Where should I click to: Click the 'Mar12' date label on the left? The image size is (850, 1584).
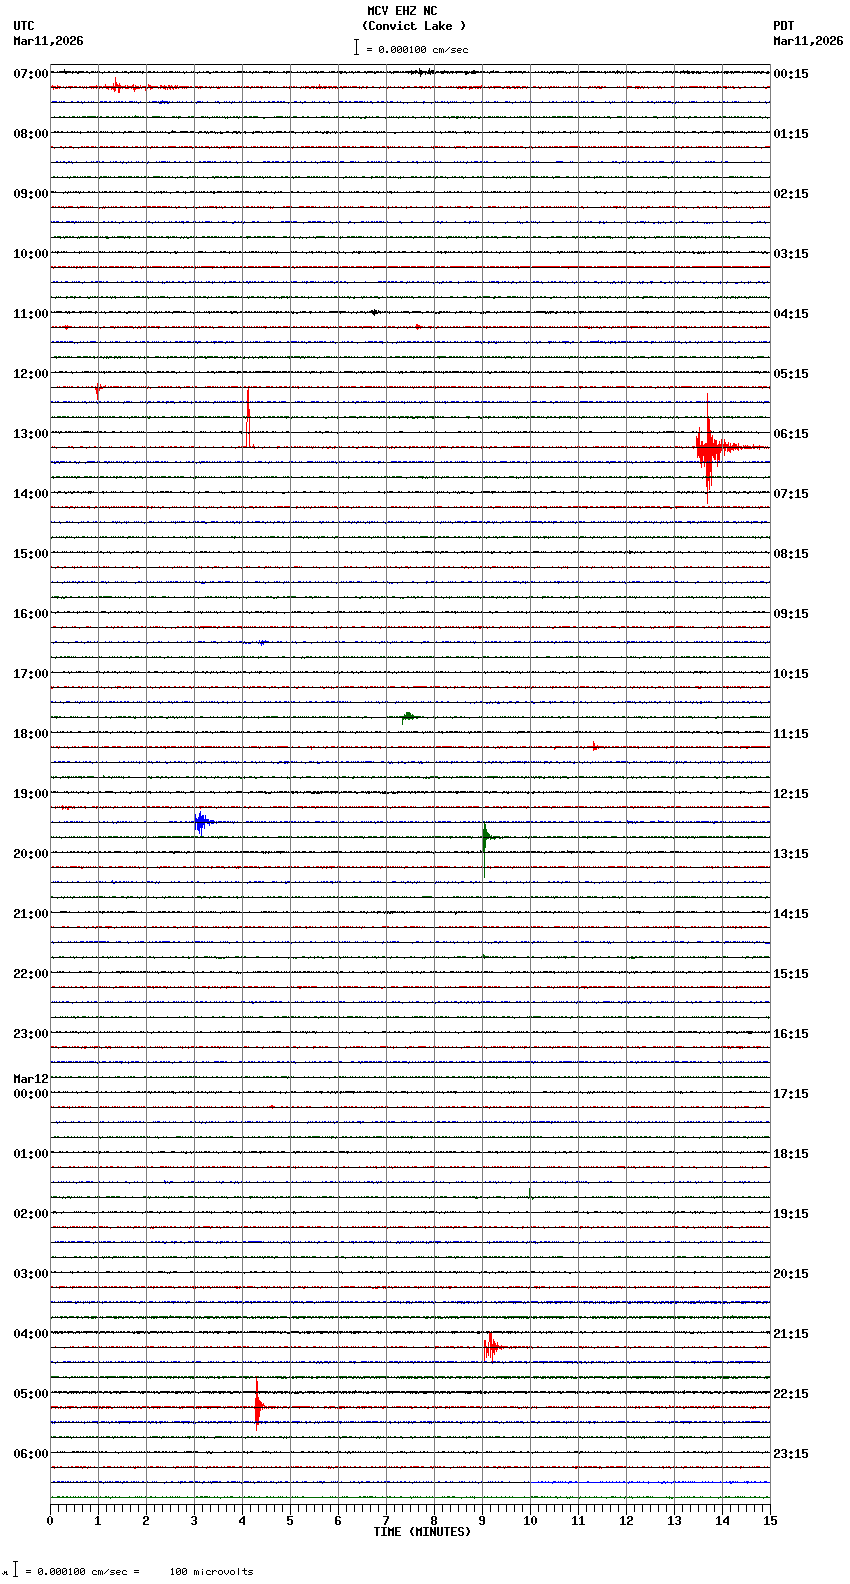pyautogui.click(x=31, y=1079)
